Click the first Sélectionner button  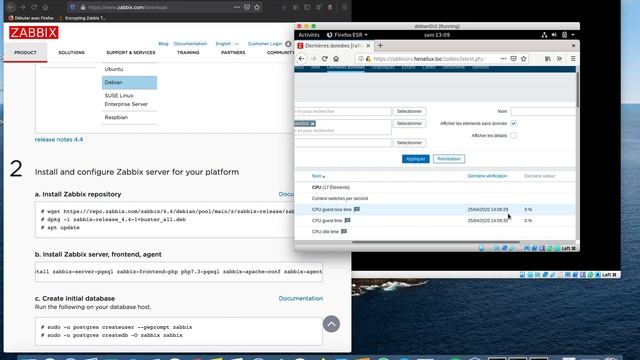click(409, 111)
